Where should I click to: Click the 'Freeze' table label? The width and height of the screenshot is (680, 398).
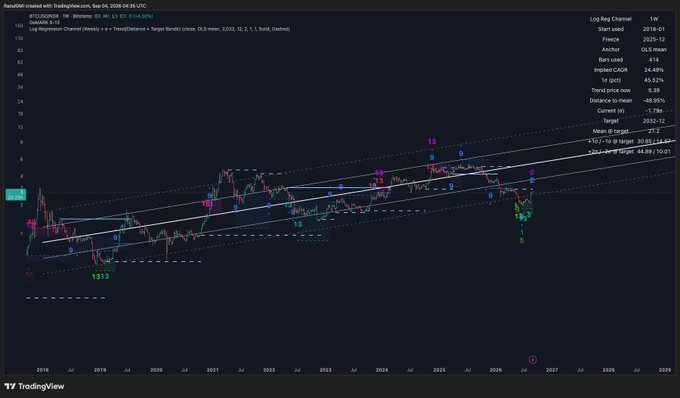(611, 39)
